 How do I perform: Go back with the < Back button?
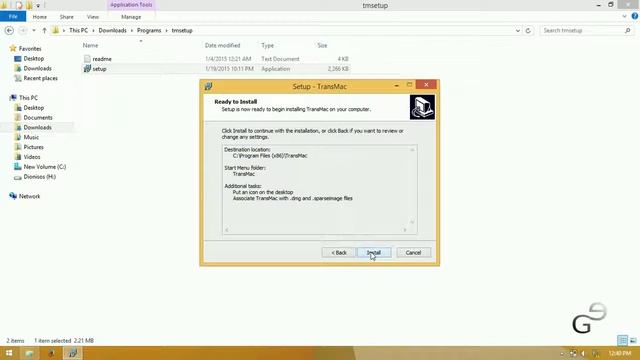[x=338, y=253]
